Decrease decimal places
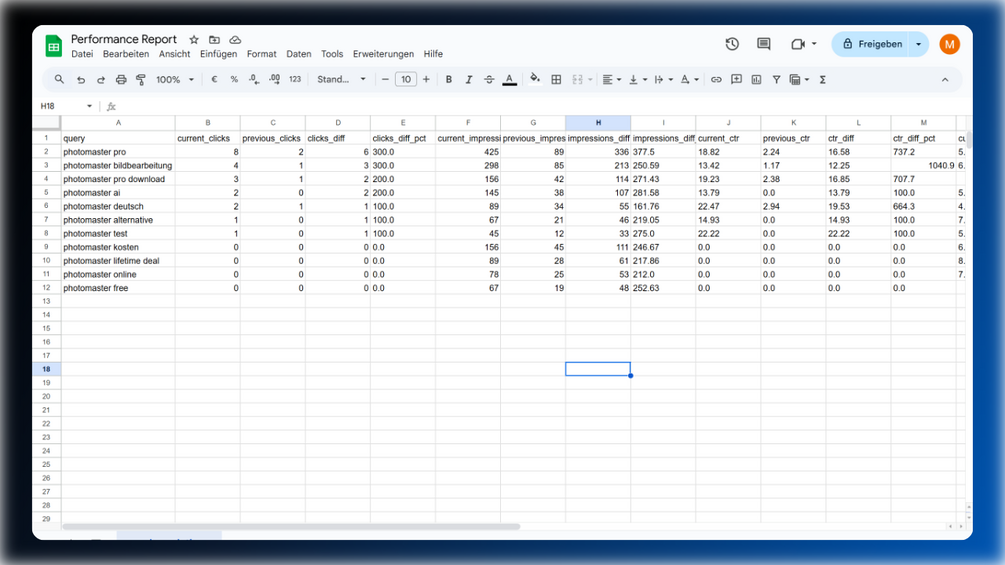 pyautogui.click(x=254, y=79)
